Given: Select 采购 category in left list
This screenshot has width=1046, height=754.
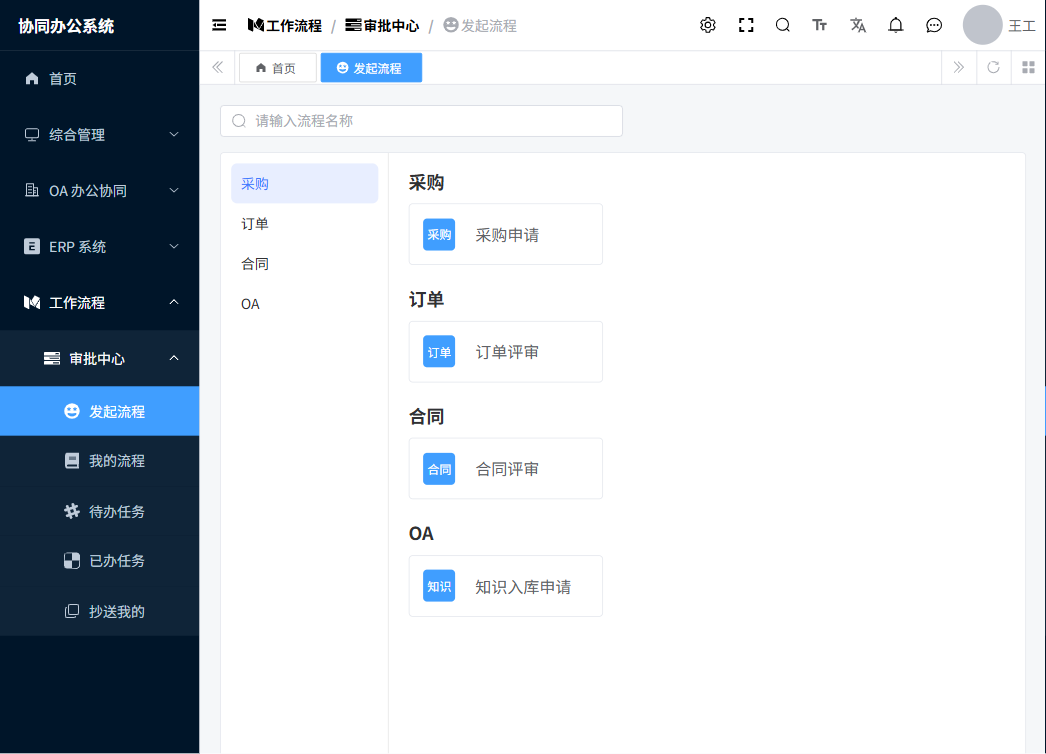Looking at the screenshot, I should coord(304,183).
